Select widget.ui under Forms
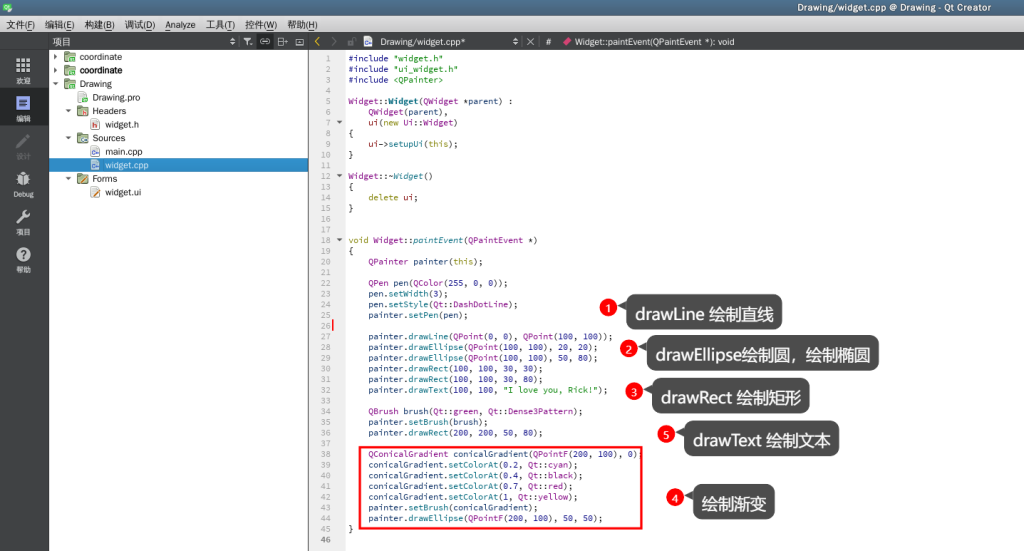 click(123, 192)
